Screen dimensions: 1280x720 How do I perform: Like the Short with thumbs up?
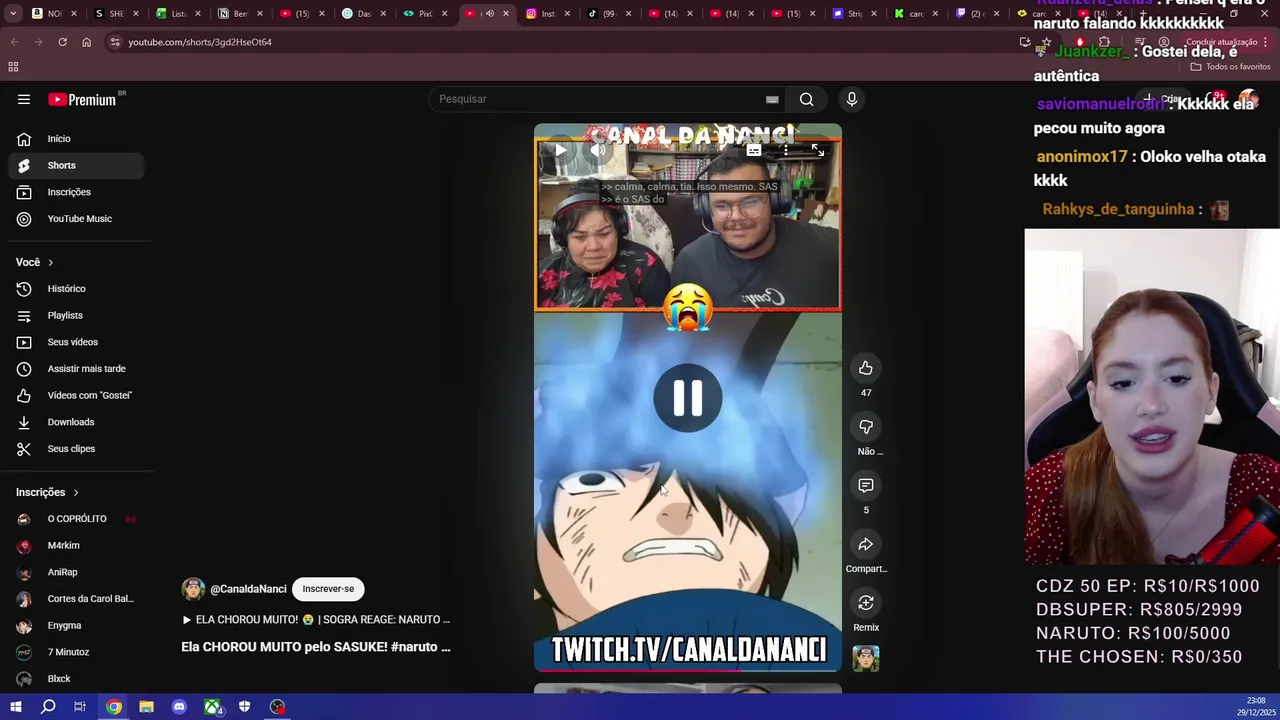click(866, 369)
